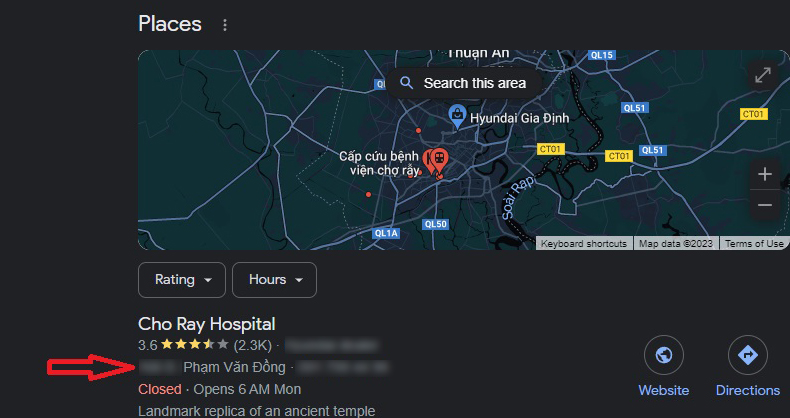Click the Thuận An map label
Screen dimensions: 790x418
click(x=478, y=54)
